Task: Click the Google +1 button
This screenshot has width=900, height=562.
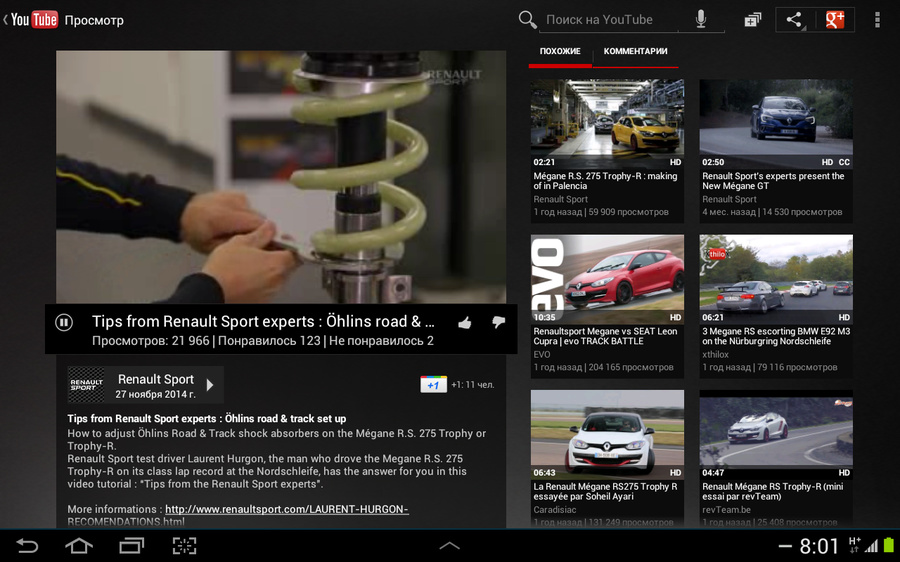Action: point(433,385)
